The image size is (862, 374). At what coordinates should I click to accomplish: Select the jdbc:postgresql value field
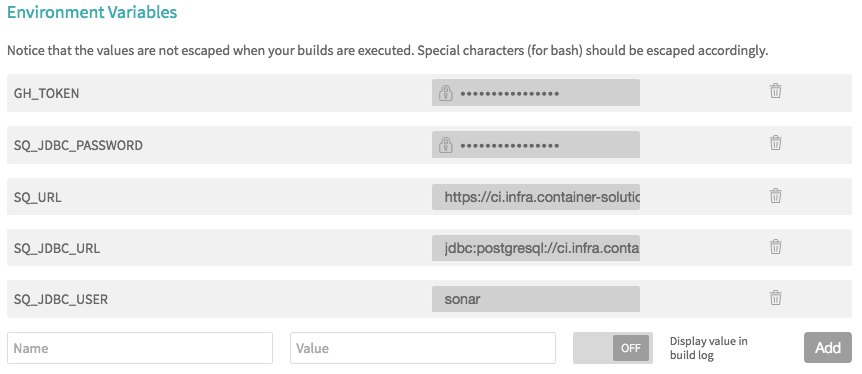click(x=535, y=248)
